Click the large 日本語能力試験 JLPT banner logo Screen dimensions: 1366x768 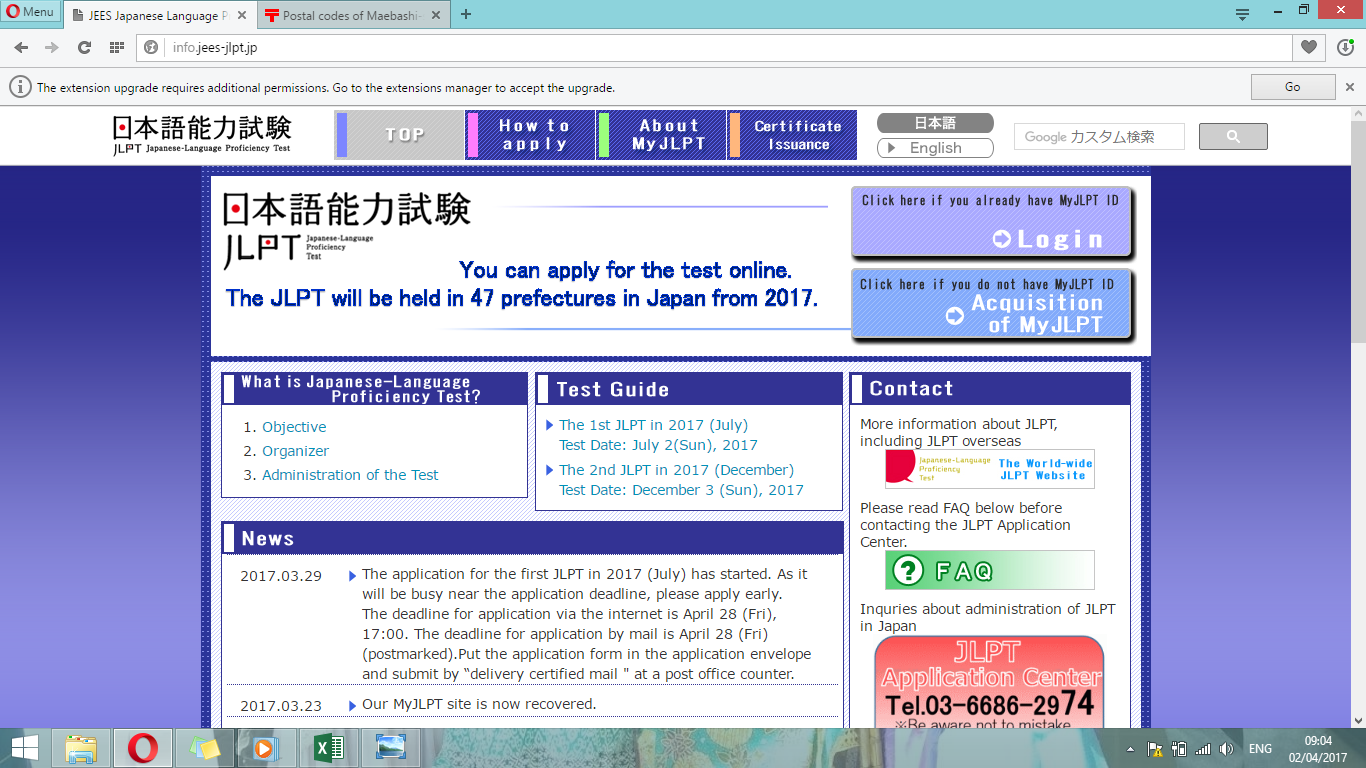click(346, 230)
